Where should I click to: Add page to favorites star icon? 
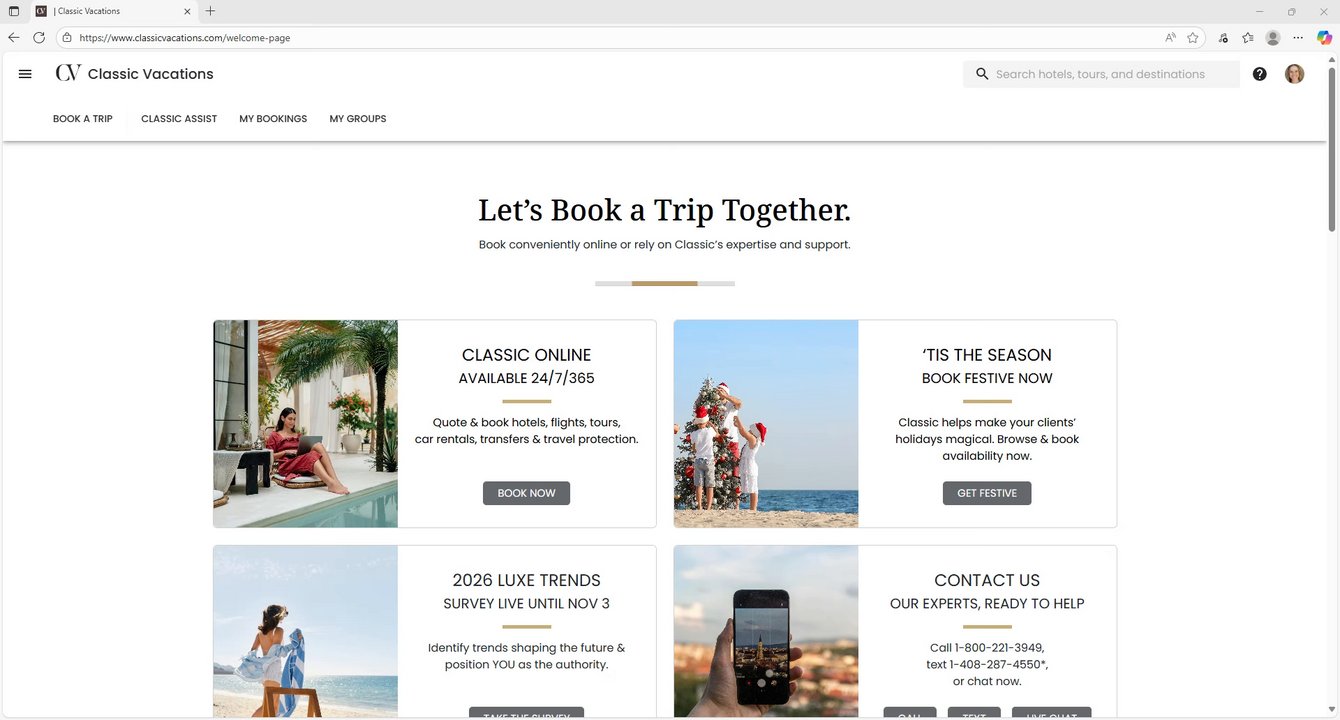1193,38
